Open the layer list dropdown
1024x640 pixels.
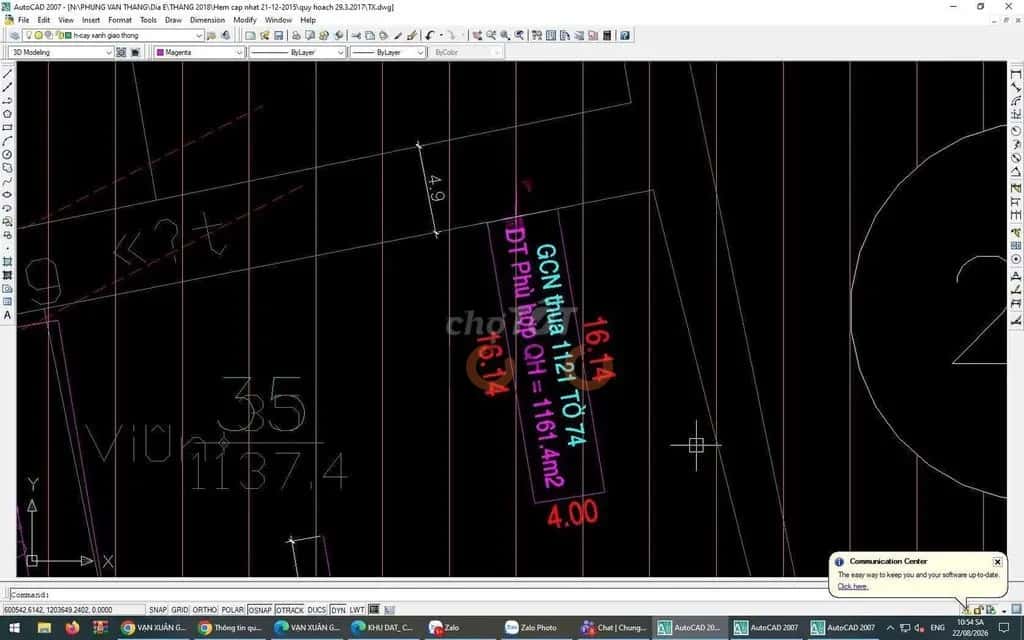pyautogui.click(x=199, y=35)
